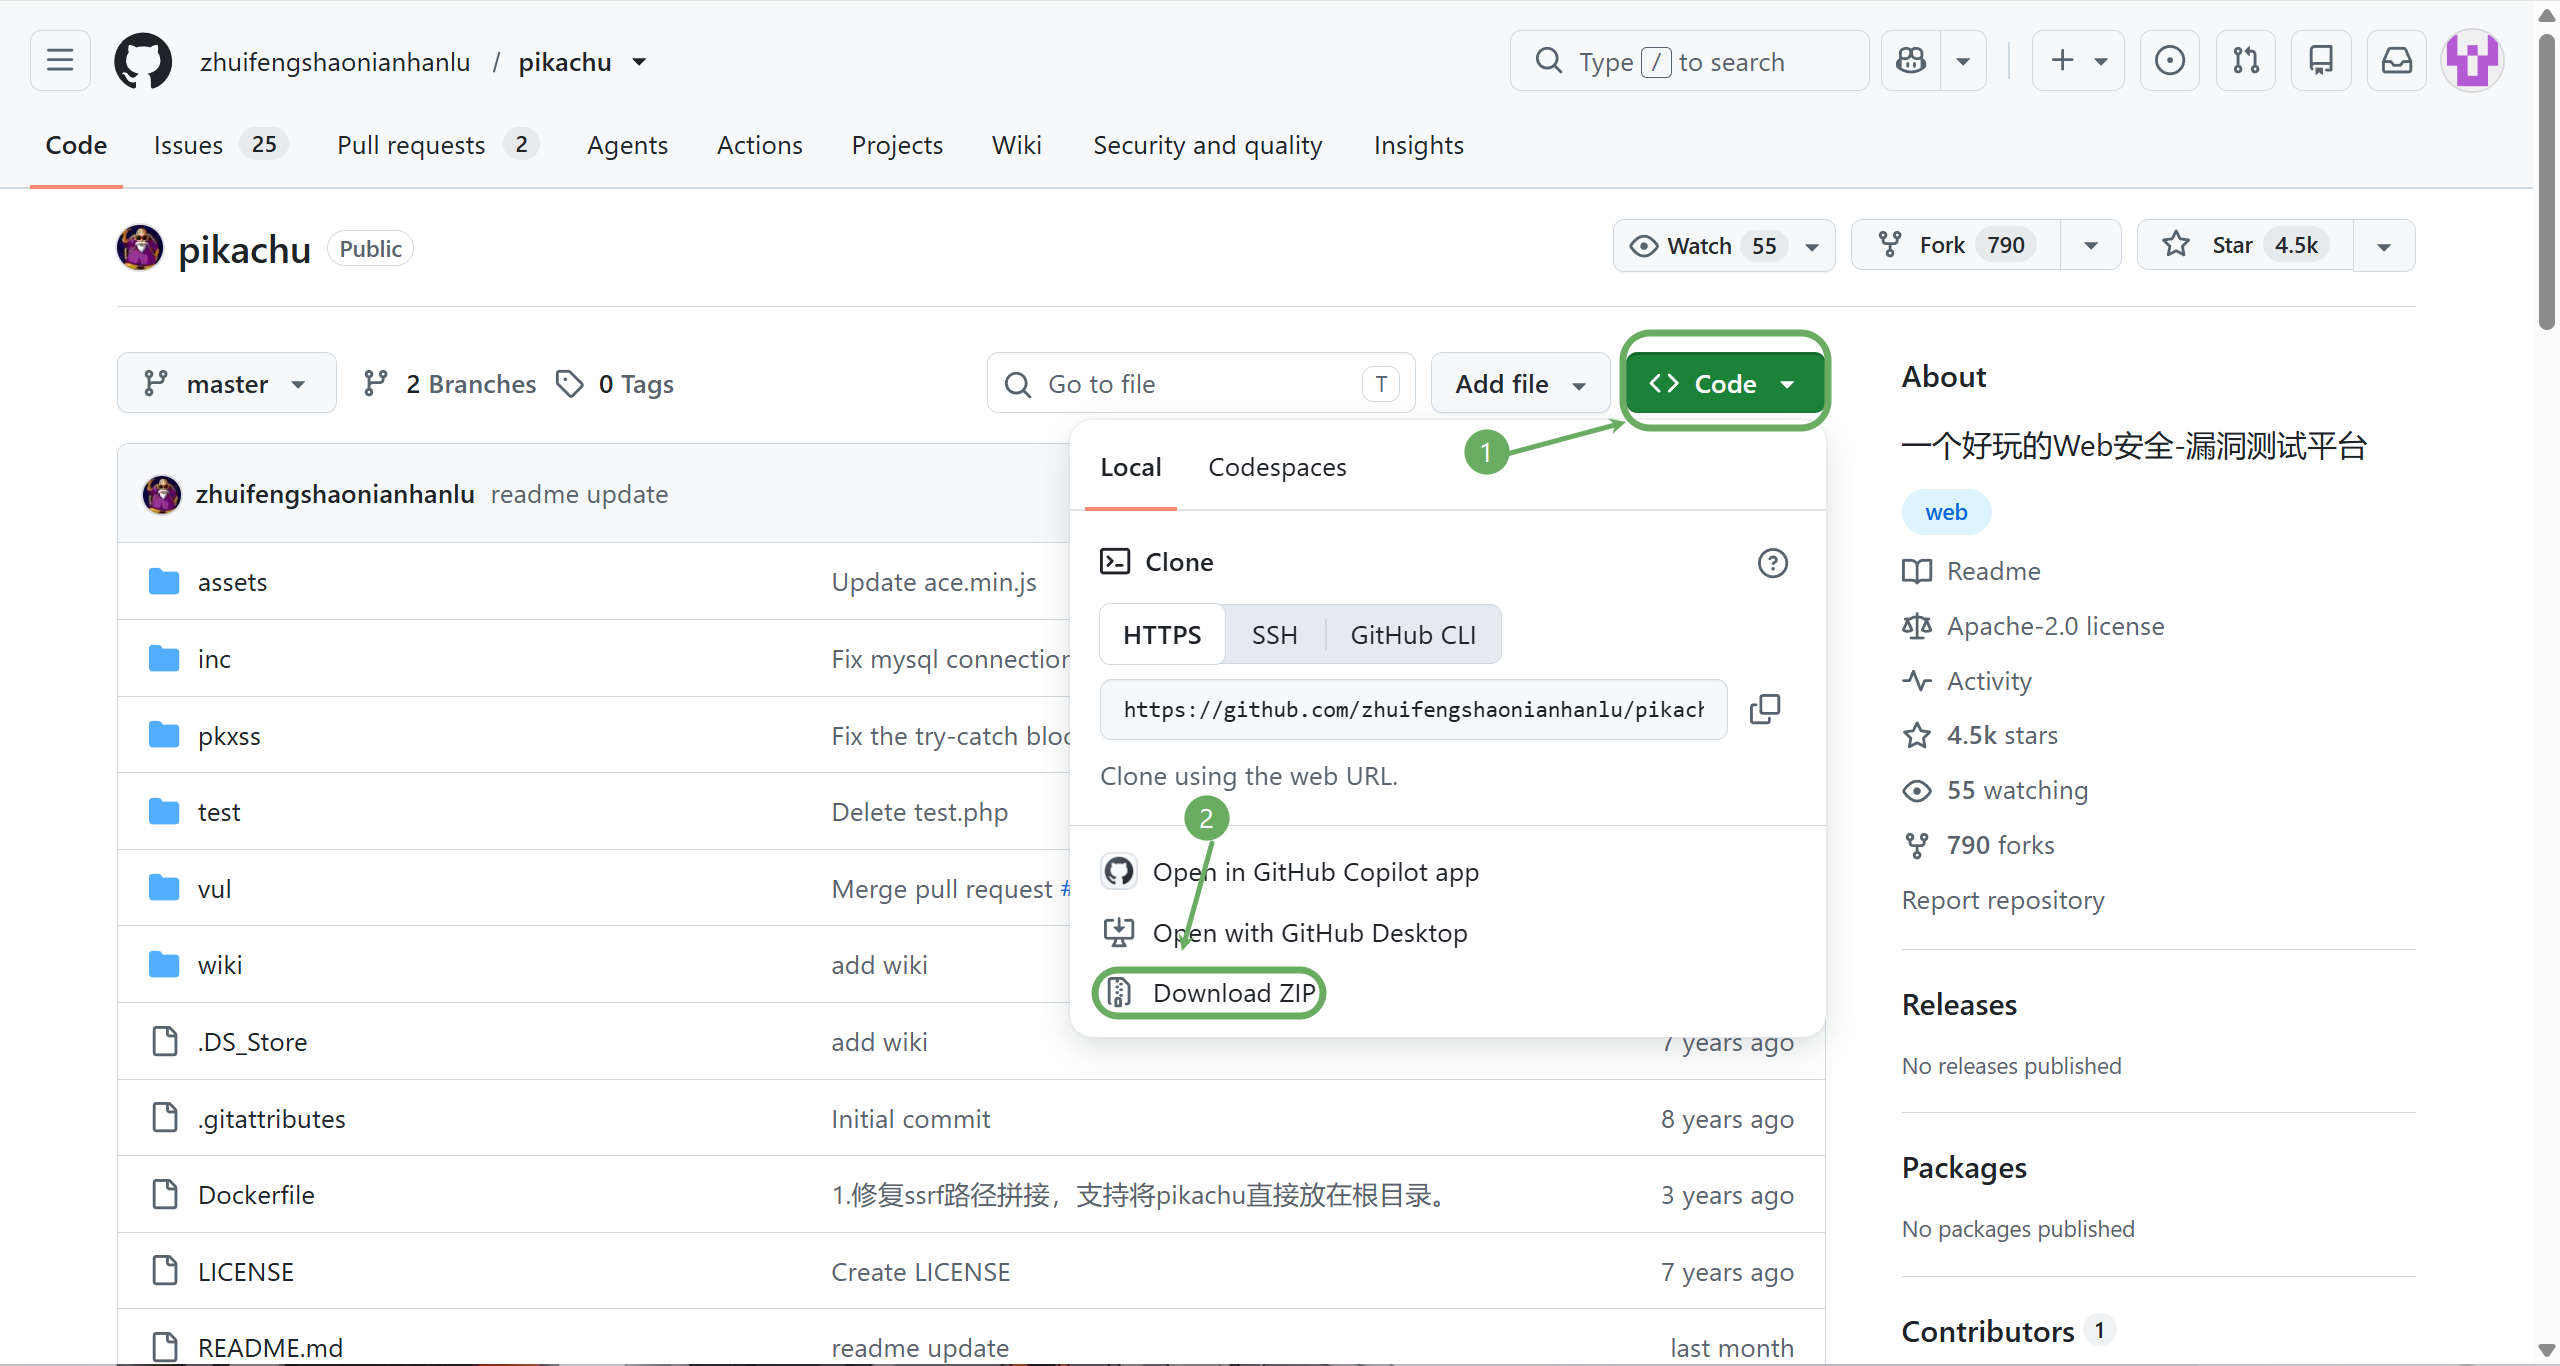Click the page vertical scrollbar
This screenshot has height=1366, width=2560.
pyautogui.click(x=2546, y=180)
